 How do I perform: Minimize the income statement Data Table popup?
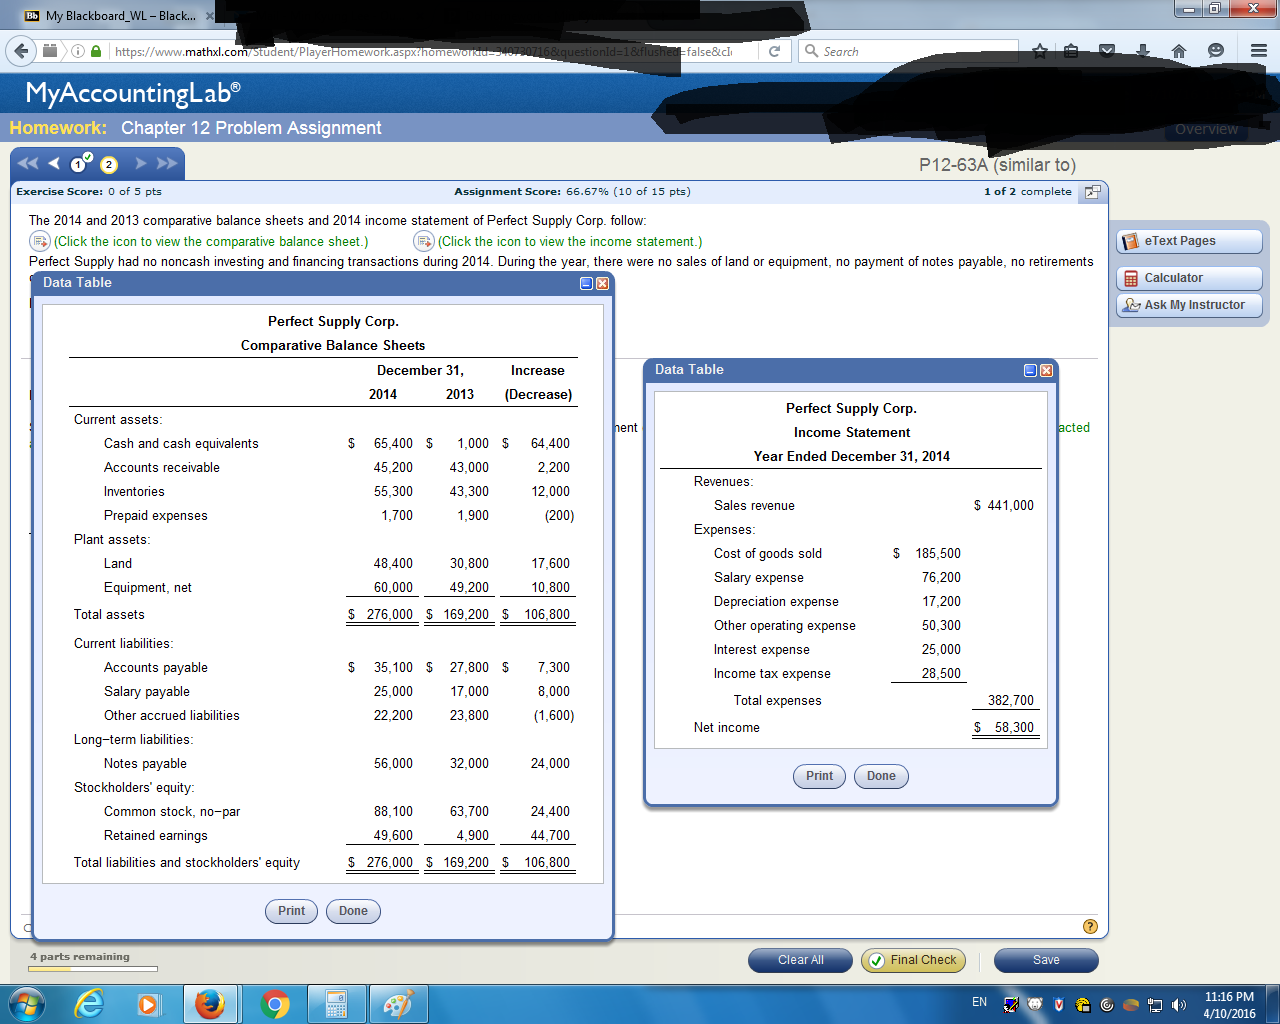pyautogui.click(x=1031, y=371)
